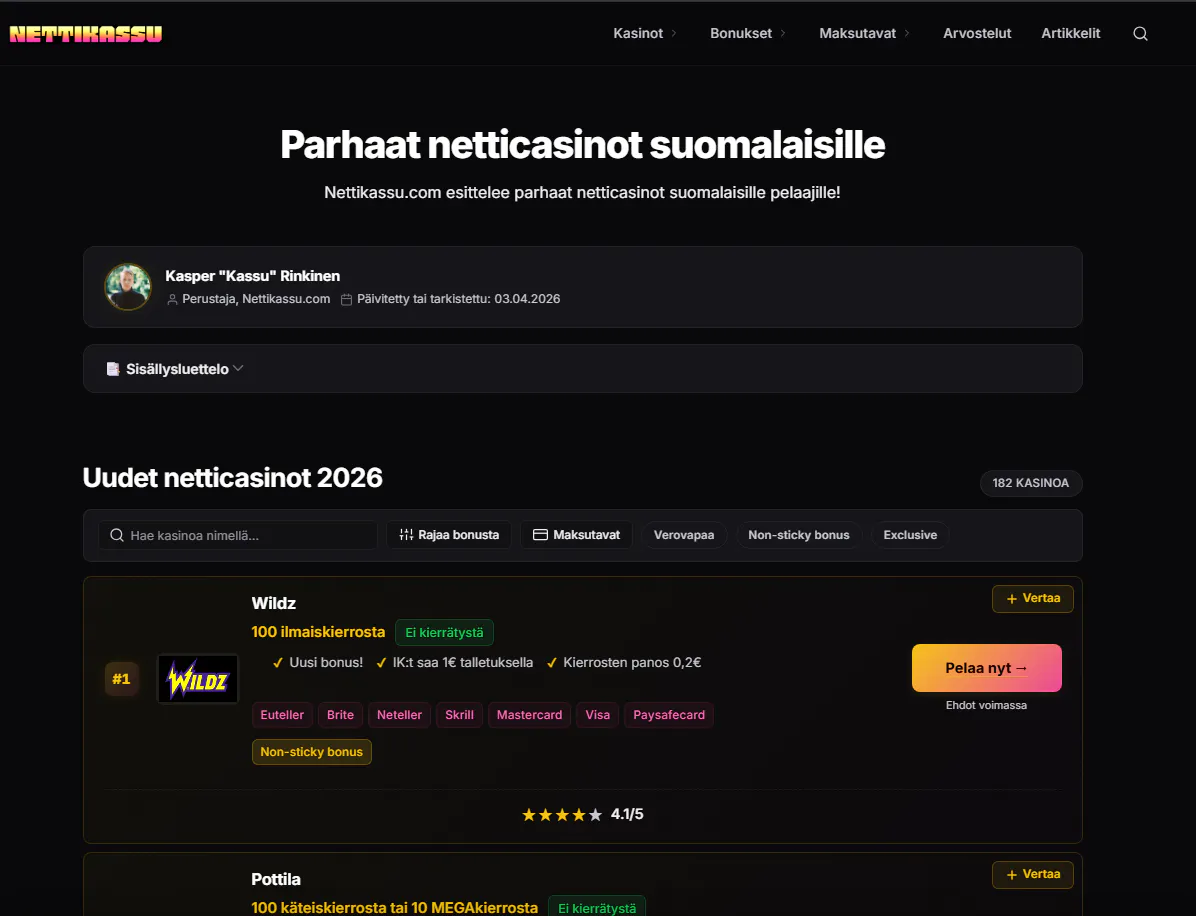Click Vertaa button for Wildz
Viewport: 1196px width, 916px height.
1033,599
